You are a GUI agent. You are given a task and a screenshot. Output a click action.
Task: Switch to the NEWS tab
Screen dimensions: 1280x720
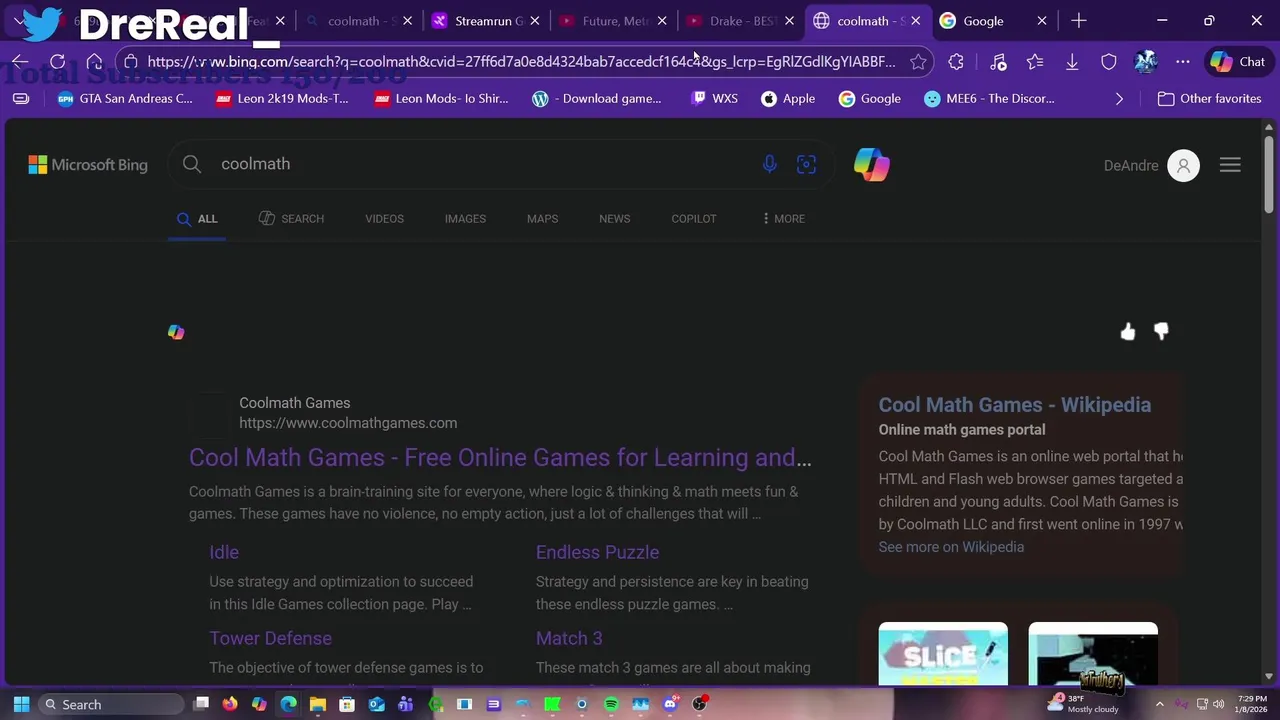614,218
